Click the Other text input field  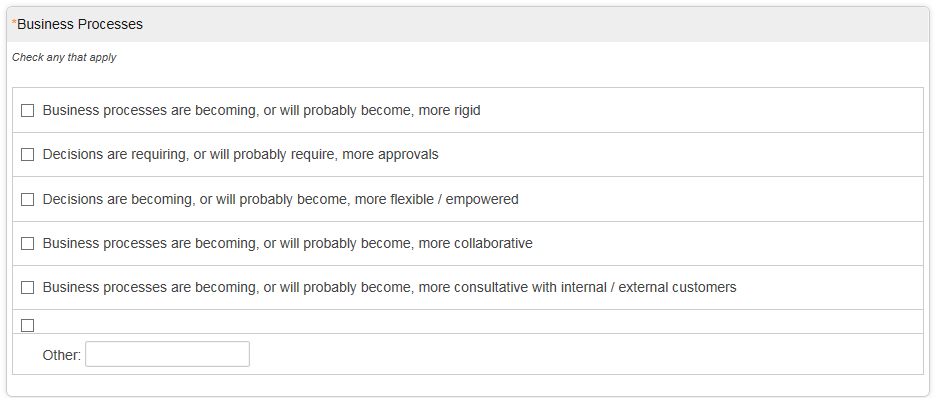pos(168,354)
